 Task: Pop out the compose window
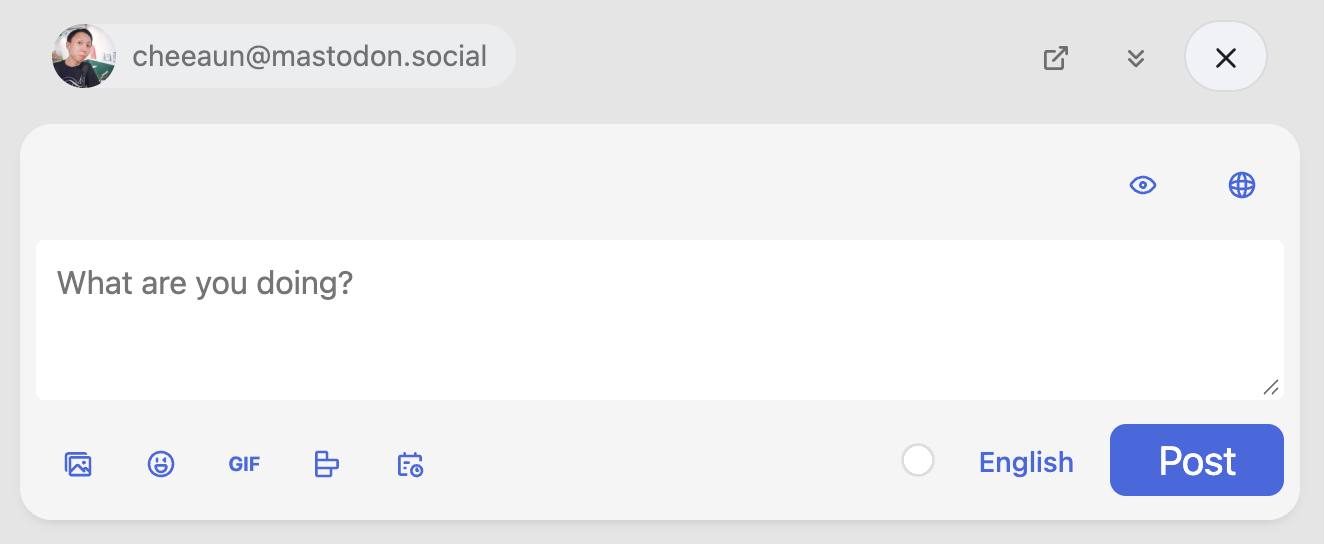point(1056,57)
